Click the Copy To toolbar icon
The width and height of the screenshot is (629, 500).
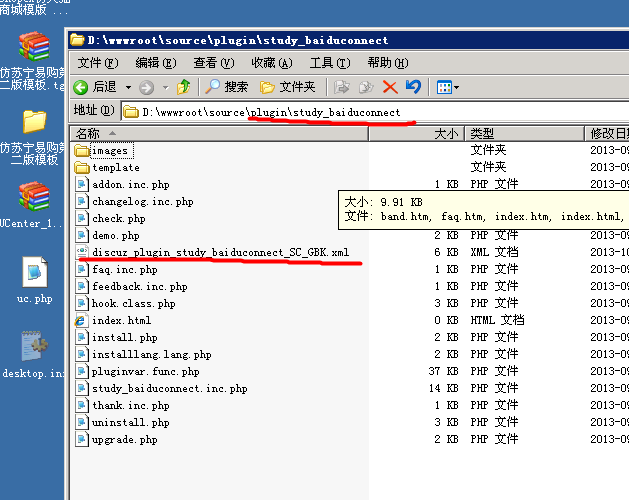[366, 87]
